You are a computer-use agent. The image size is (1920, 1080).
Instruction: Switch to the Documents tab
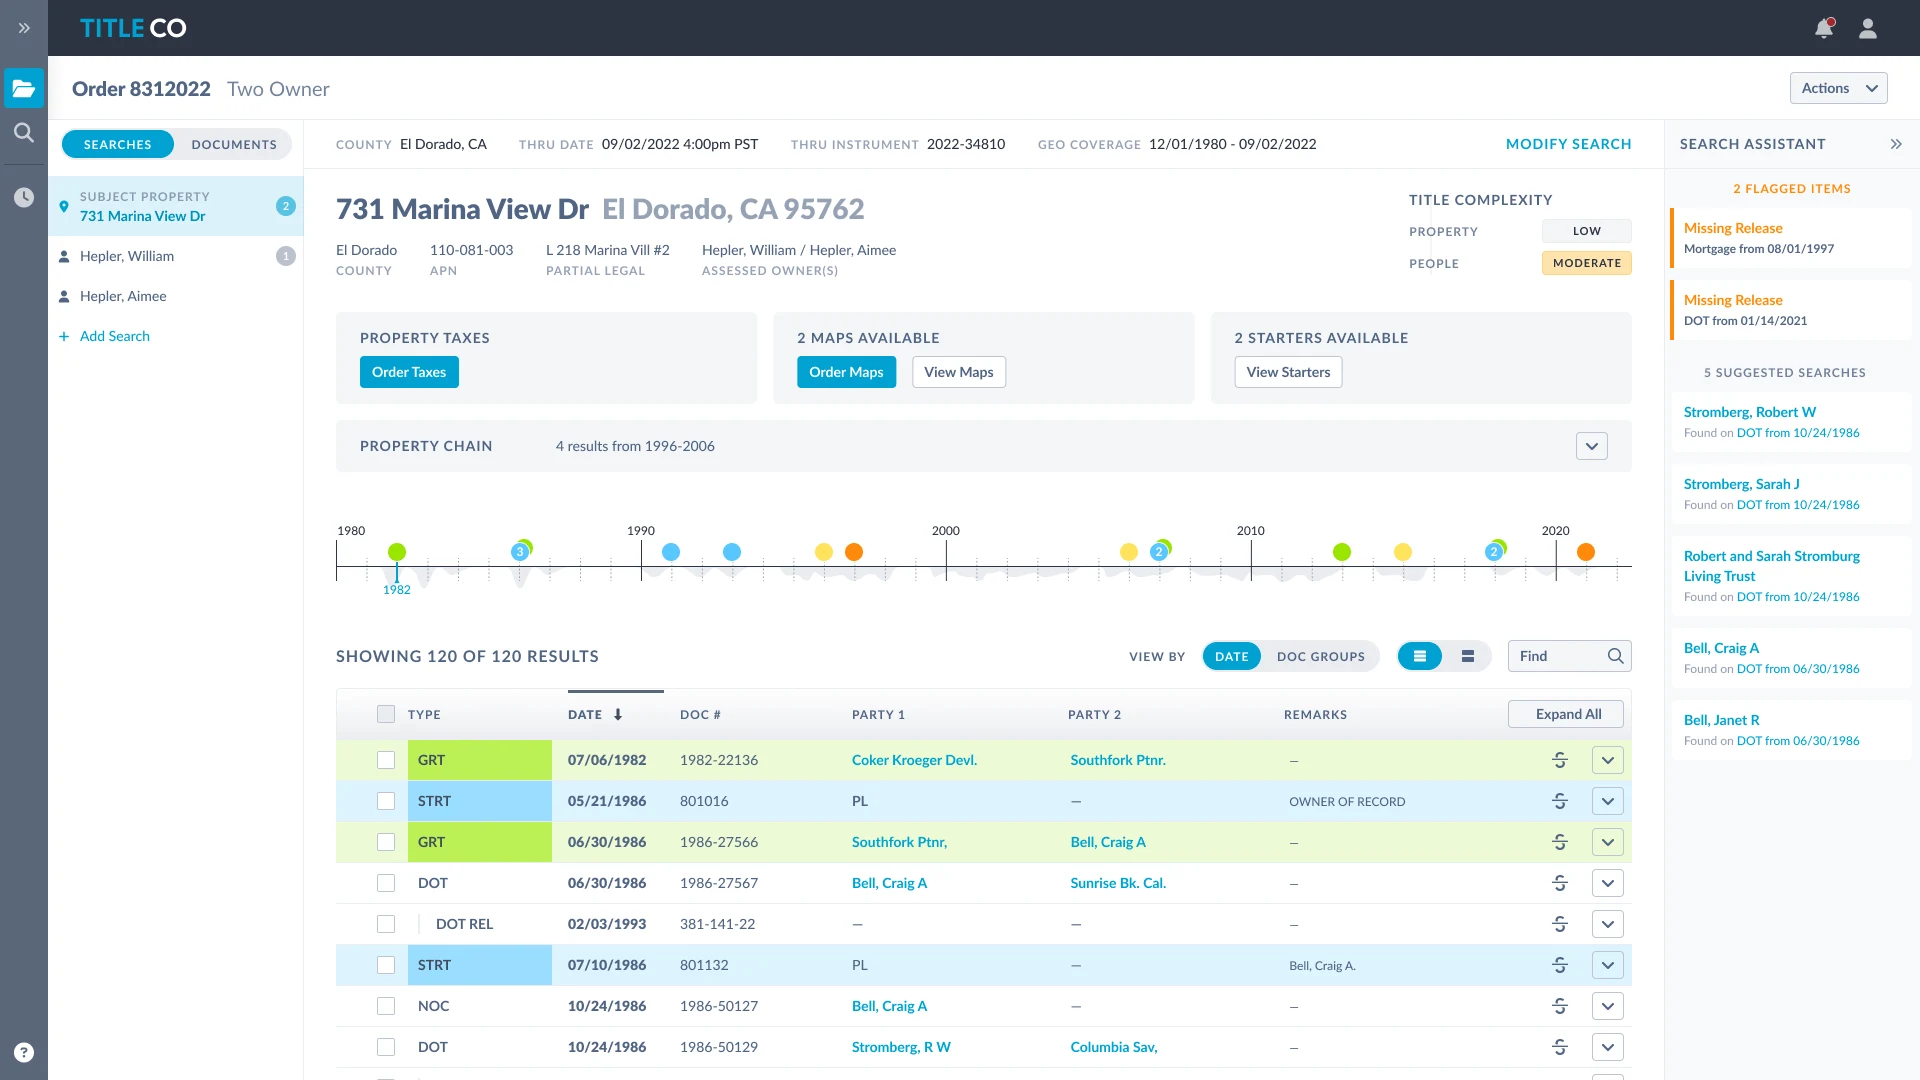pos(234,144)
